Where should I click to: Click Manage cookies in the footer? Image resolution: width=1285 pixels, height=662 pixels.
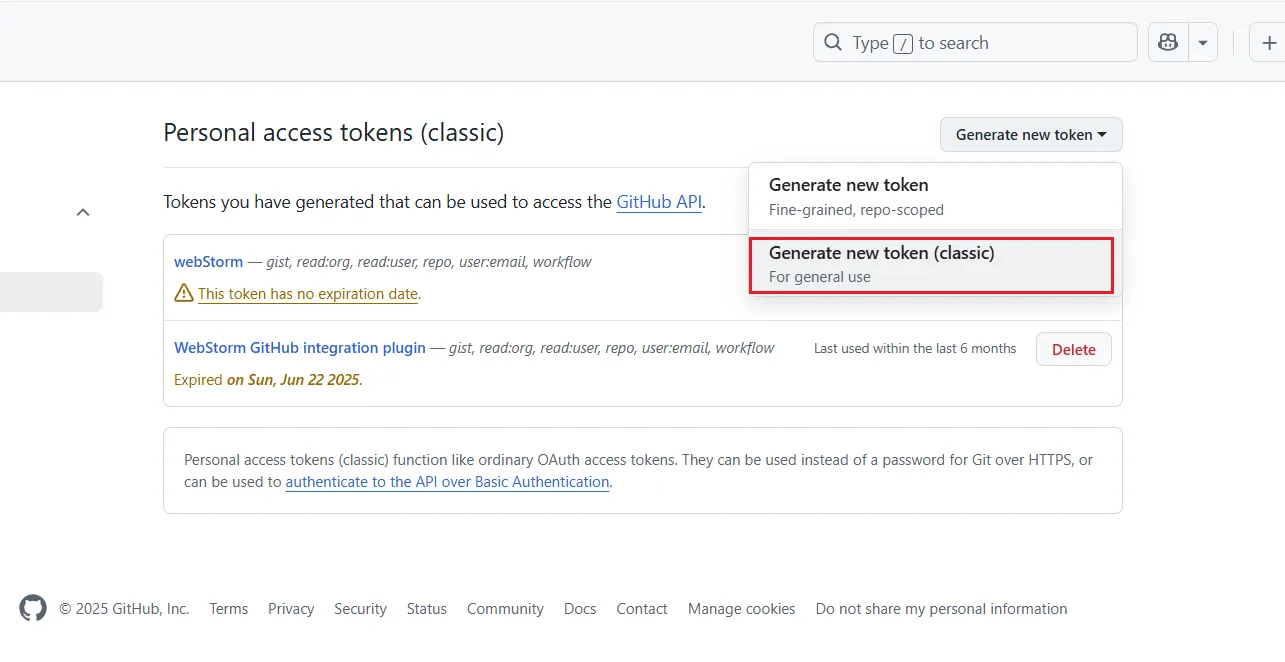point(741,609)
